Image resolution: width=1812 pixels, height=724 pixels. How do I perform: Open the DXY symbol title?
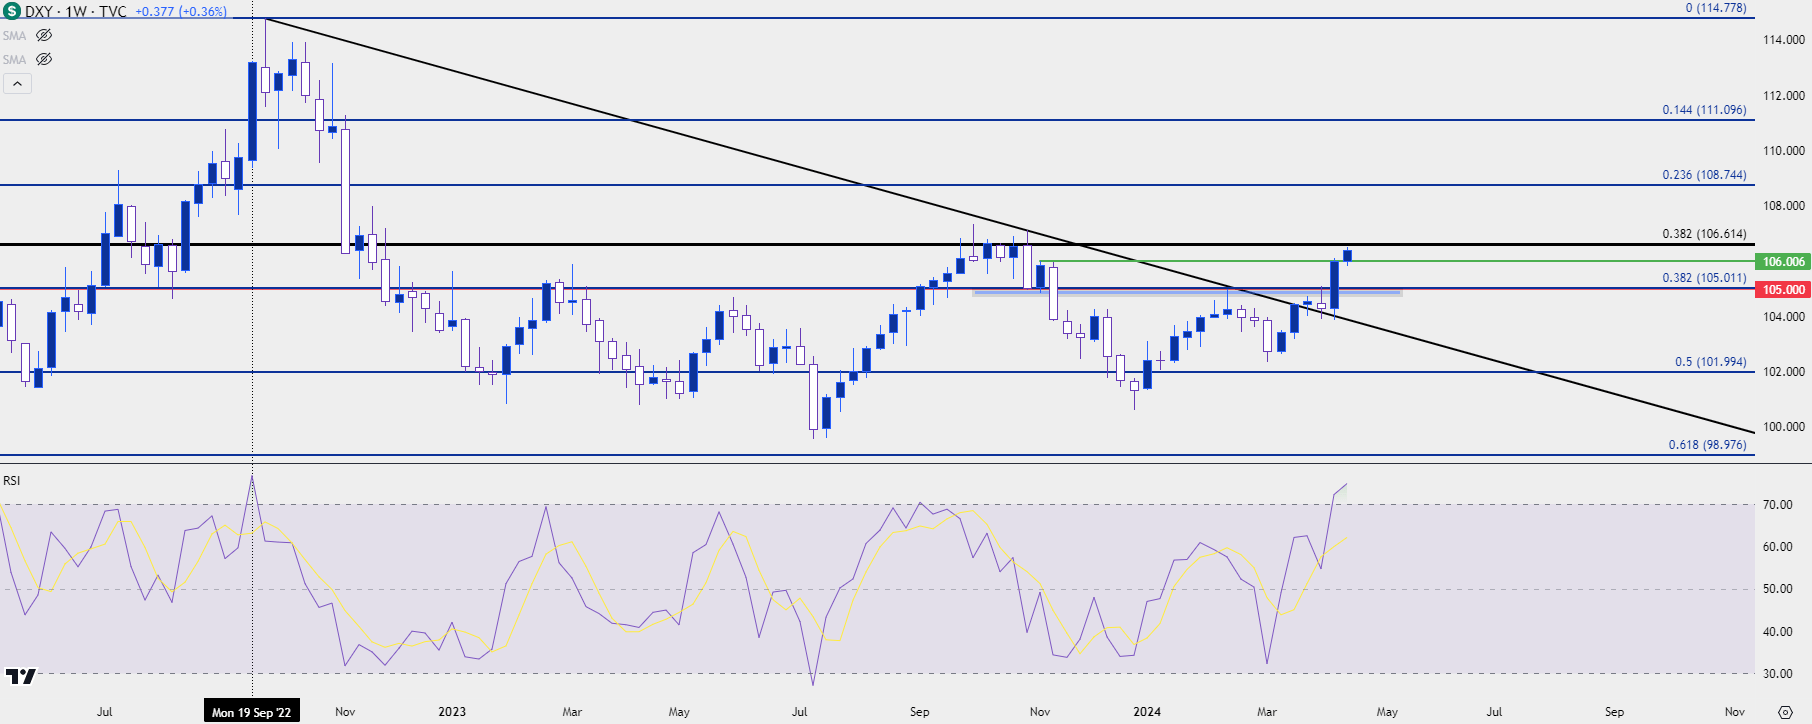(75, 12)
